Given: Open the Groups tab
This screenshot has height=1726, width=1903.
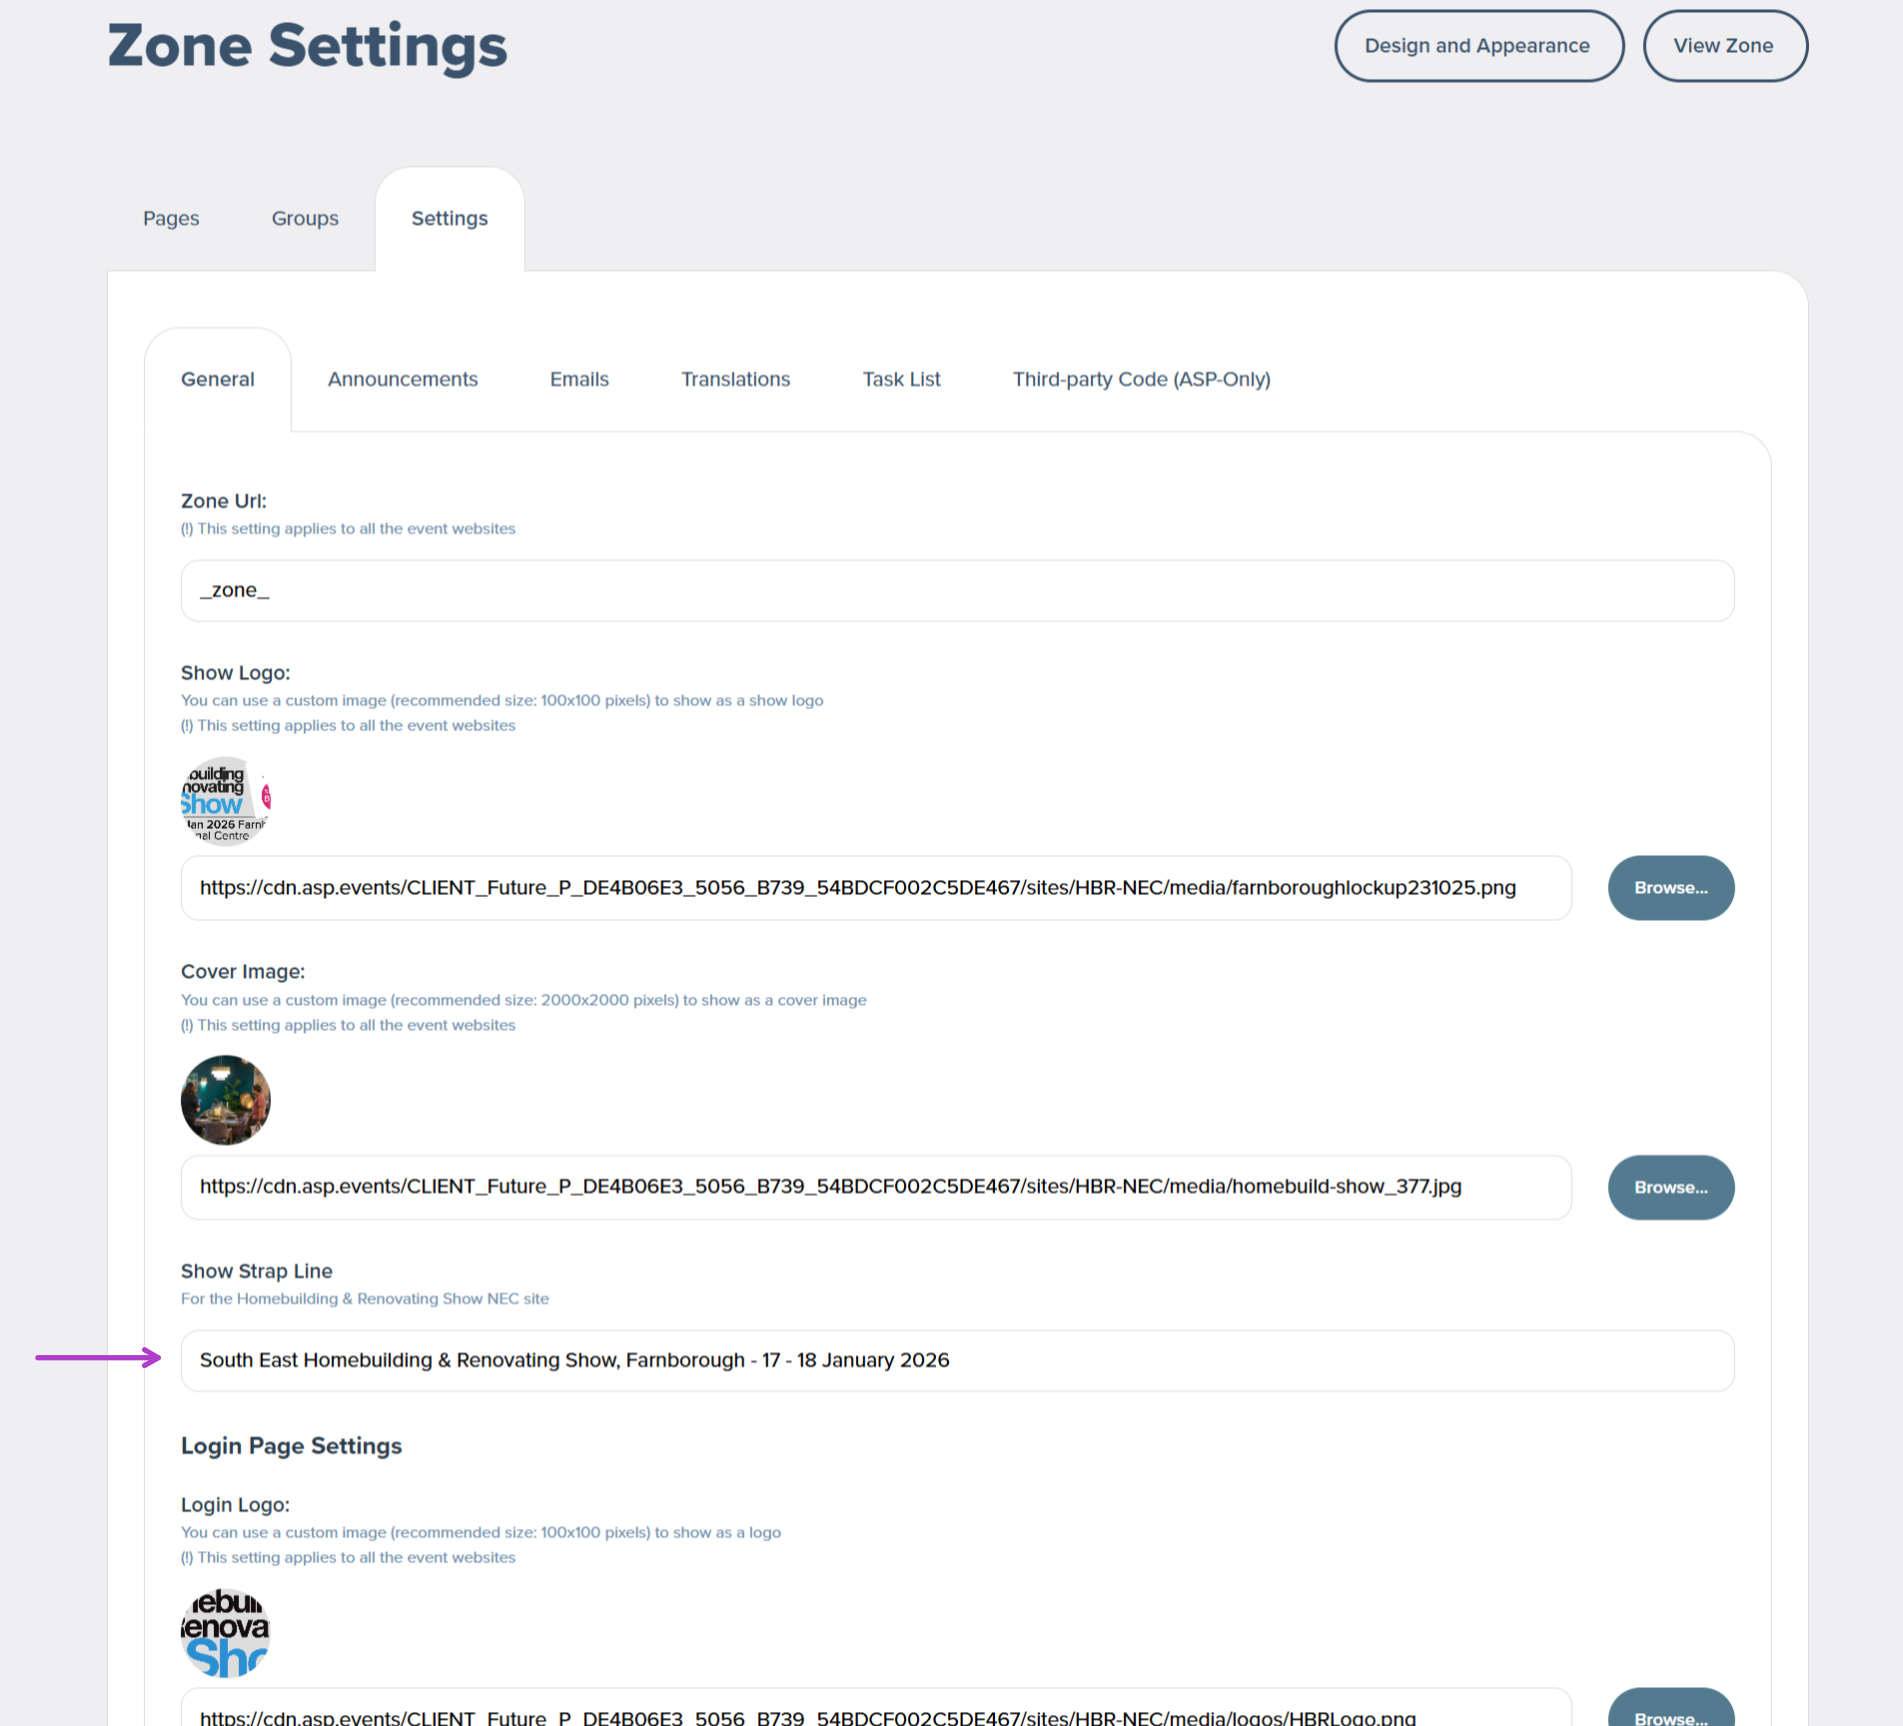Looking at the screenshot, I should pyautogui.click(x=304, y=218).
